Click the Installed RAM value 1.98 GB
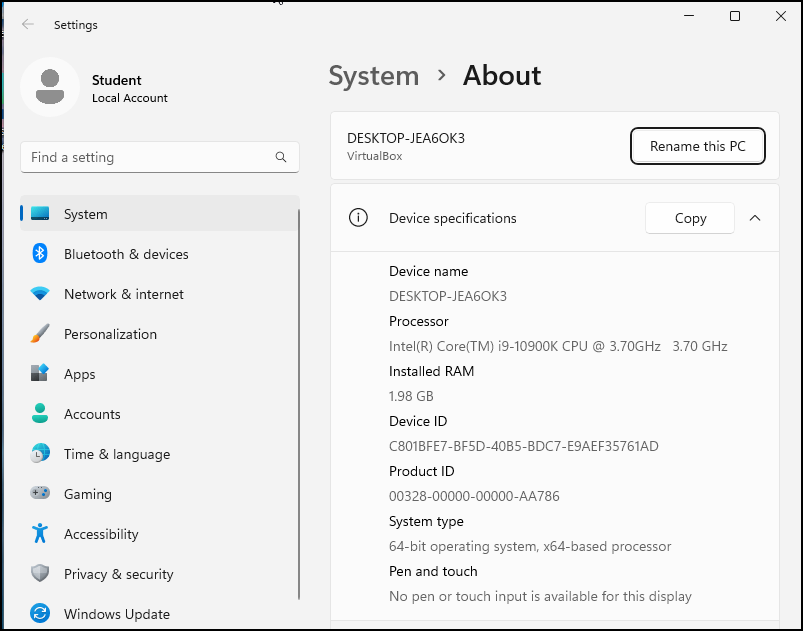803x631 pixels. point(411,396)
